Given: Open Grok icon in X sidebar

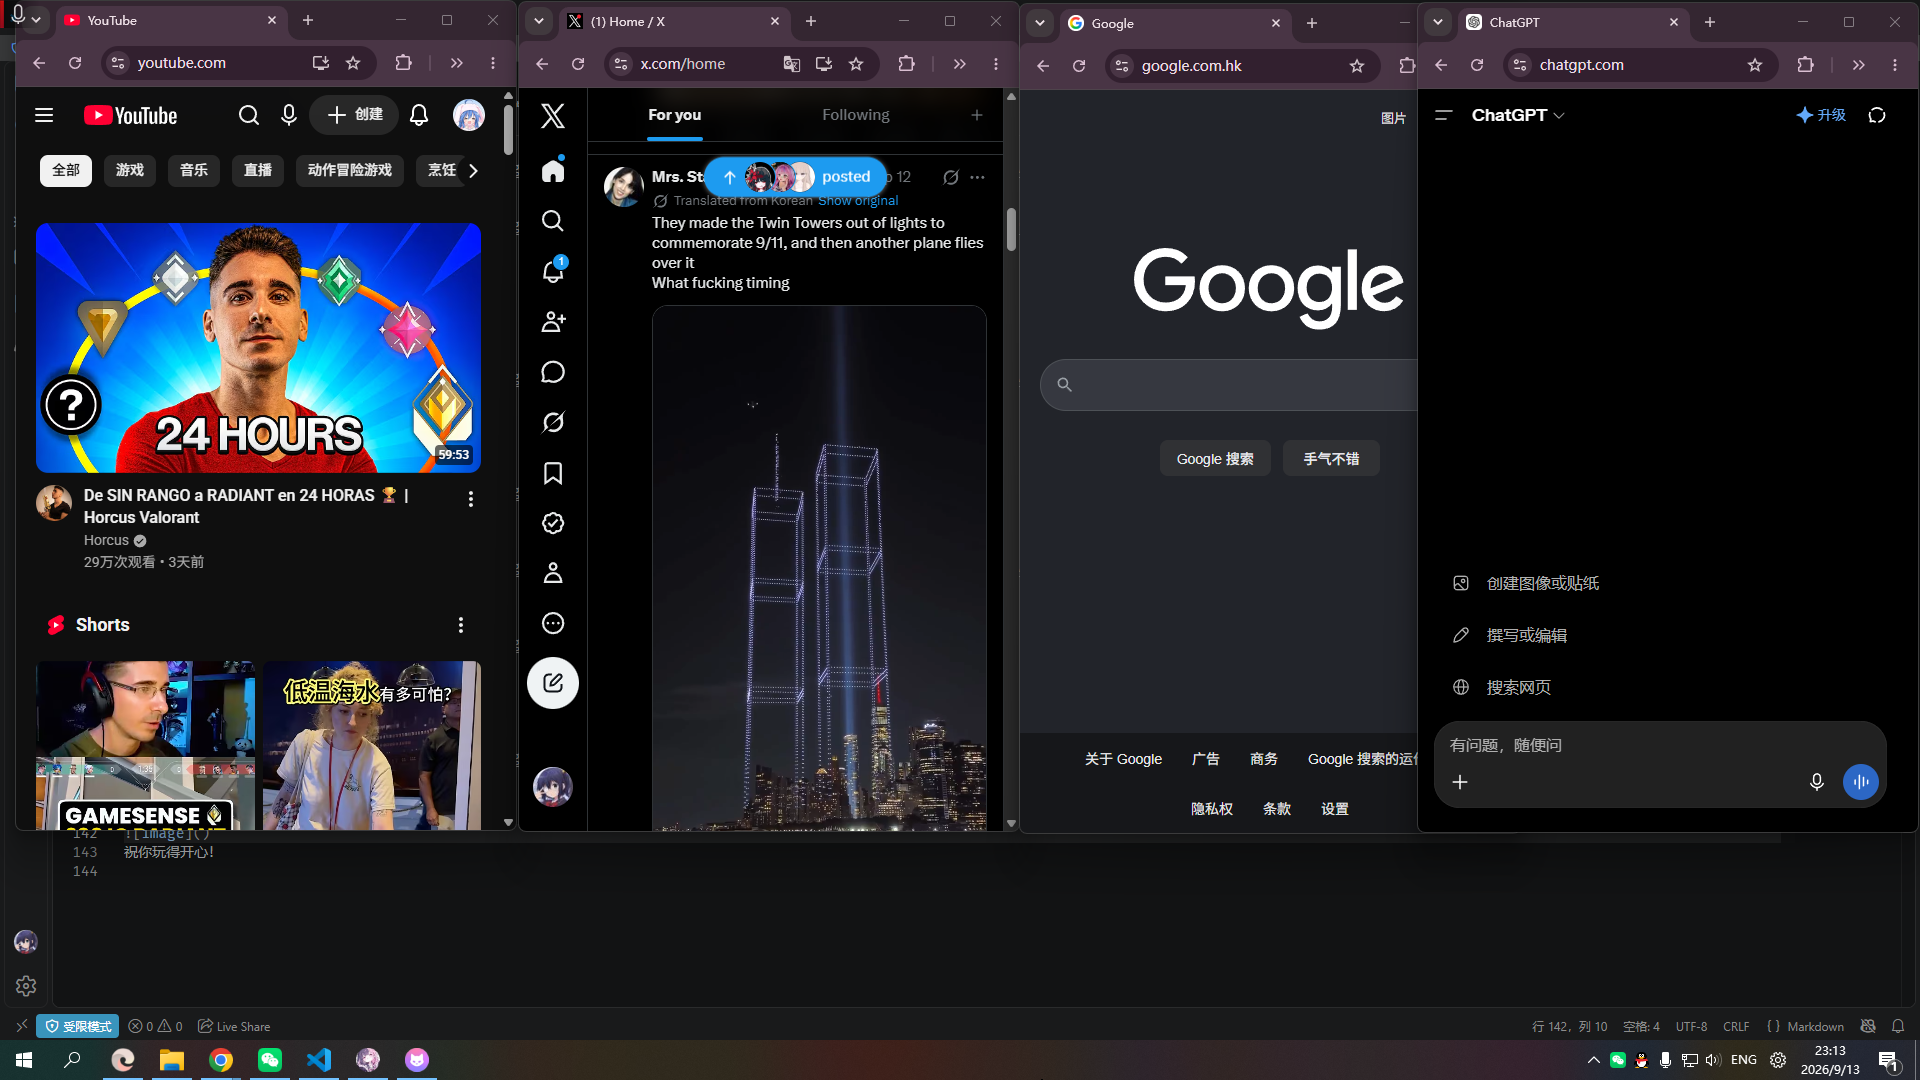Looking at the screenshot, I should 553,422.
